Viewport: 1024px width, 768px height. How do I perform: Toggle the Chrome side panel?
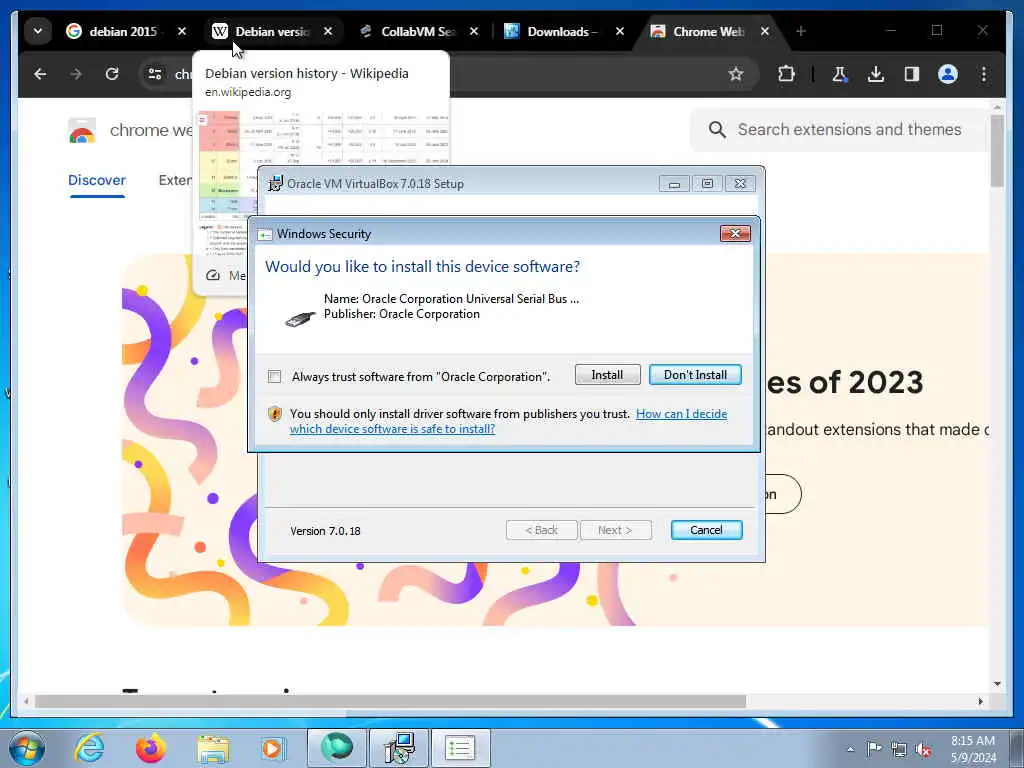(x=912, y=74)
